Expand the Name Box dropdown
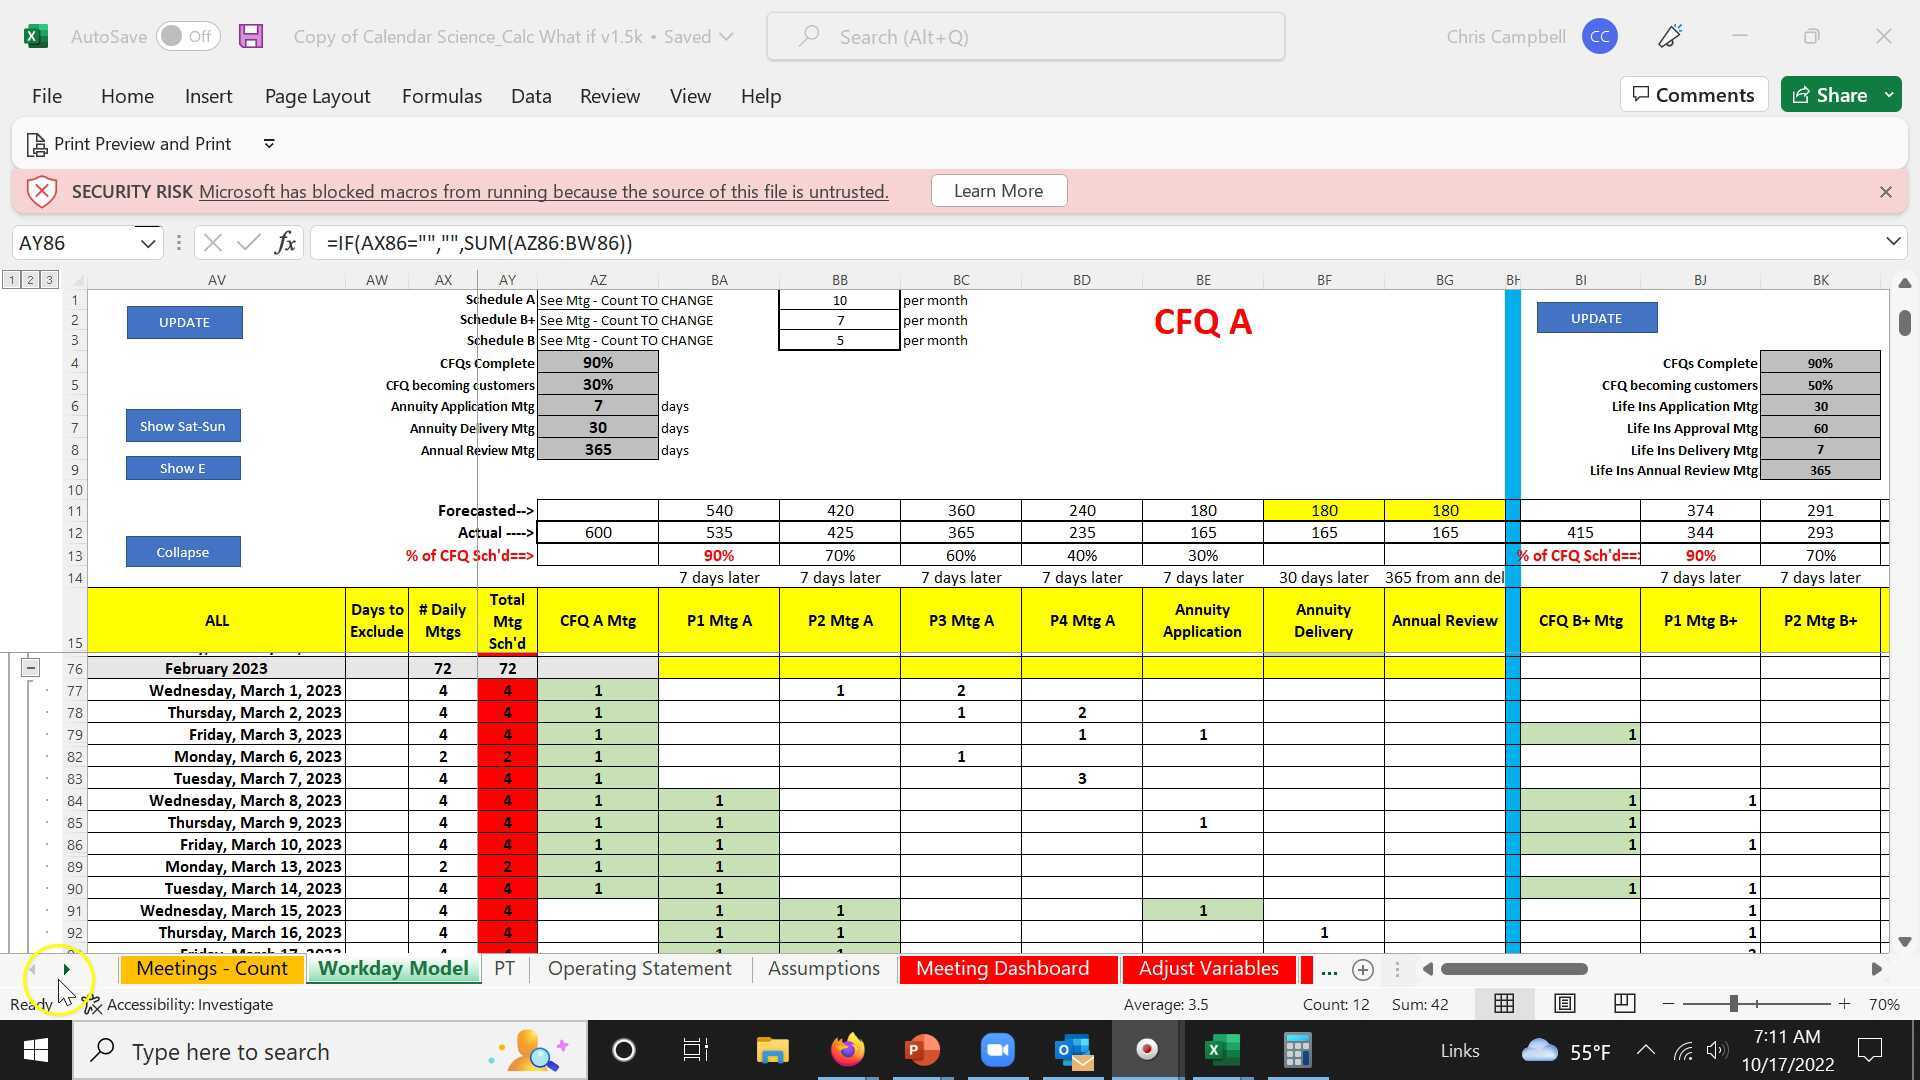The image size is (1920, 1080). pos(148,243)
